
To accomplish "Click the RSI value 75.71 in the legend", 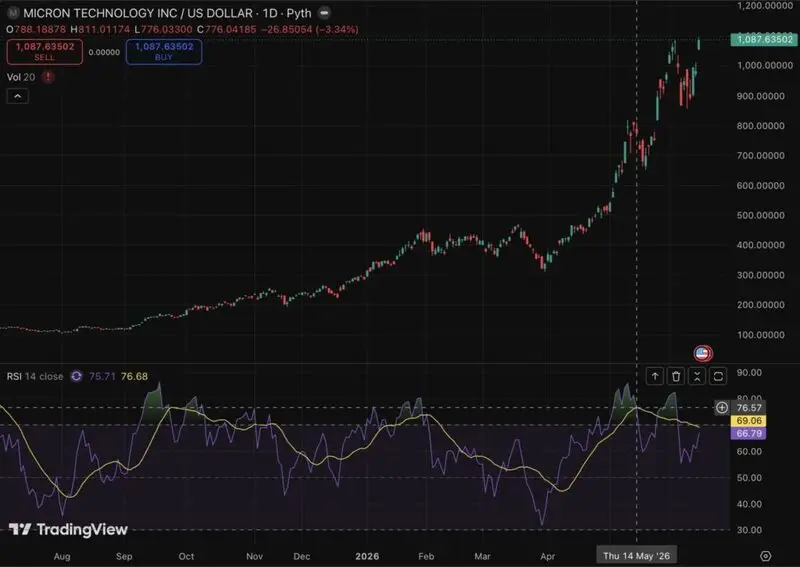I will click(x=102, y=377).
